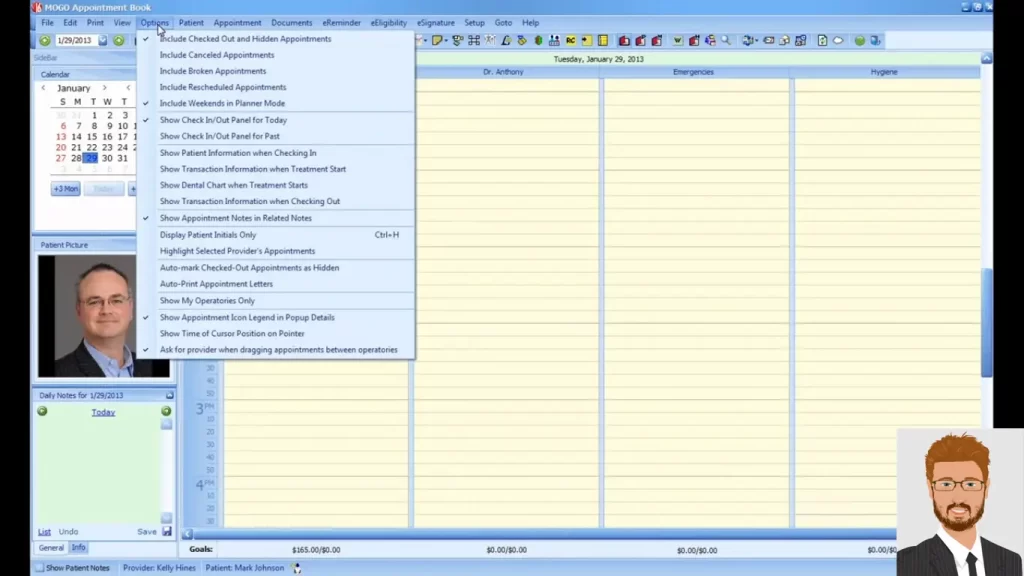
Task: Switch to the Info tab
Action: tap(79, 547)
